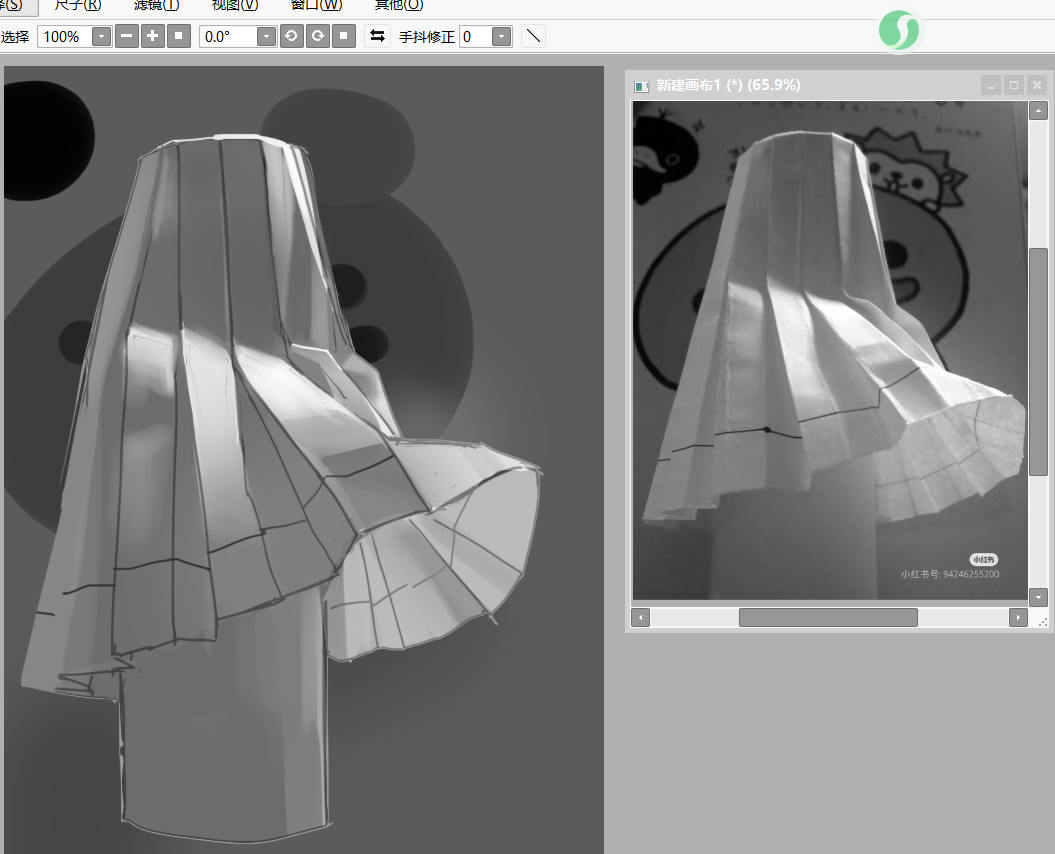Reset the canvas rotation angle

343,36
